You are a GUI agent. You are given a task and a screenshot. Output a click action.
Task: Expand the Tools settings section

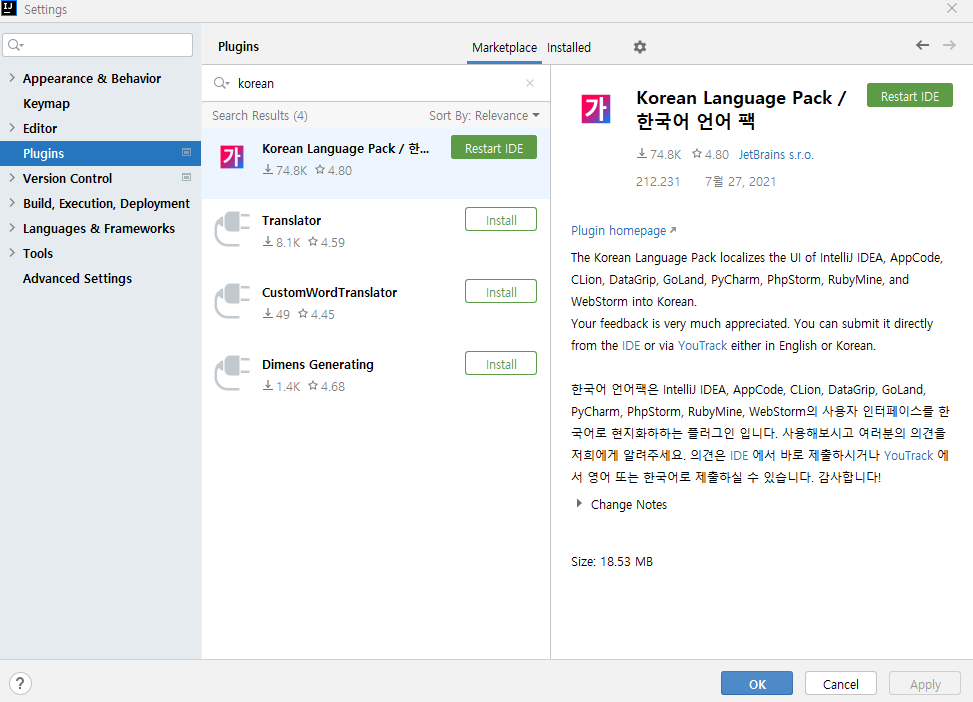[x=12, y=252]
